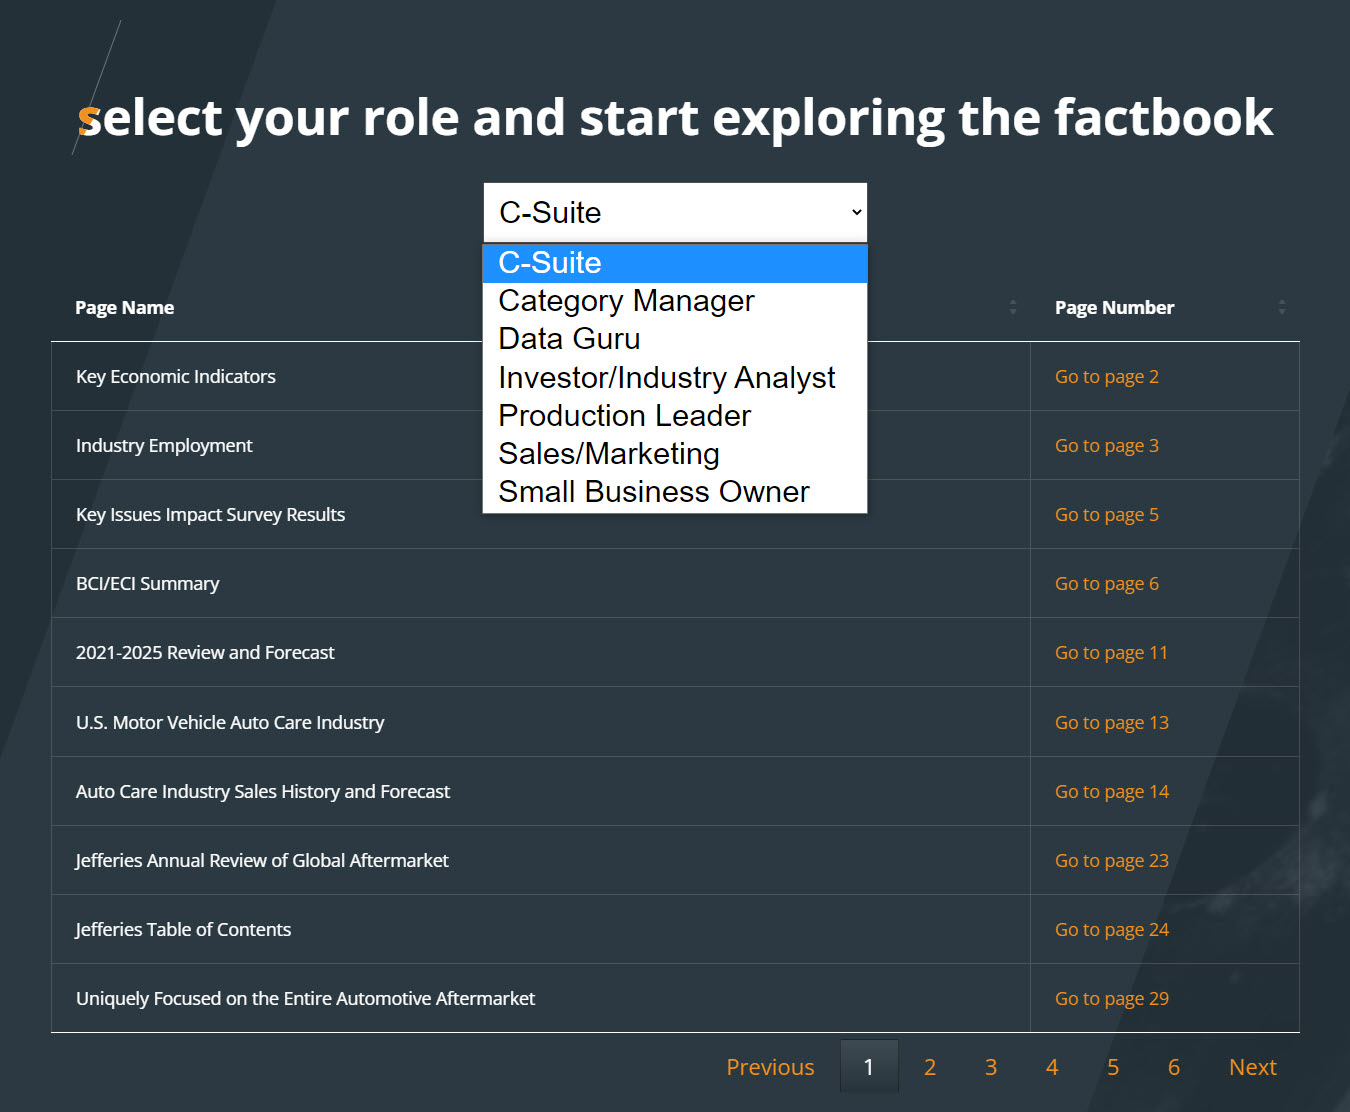Click the Key Economic Indicators row text
This screenshot has height=1112, width=1350.
click(x=176, y=377)
